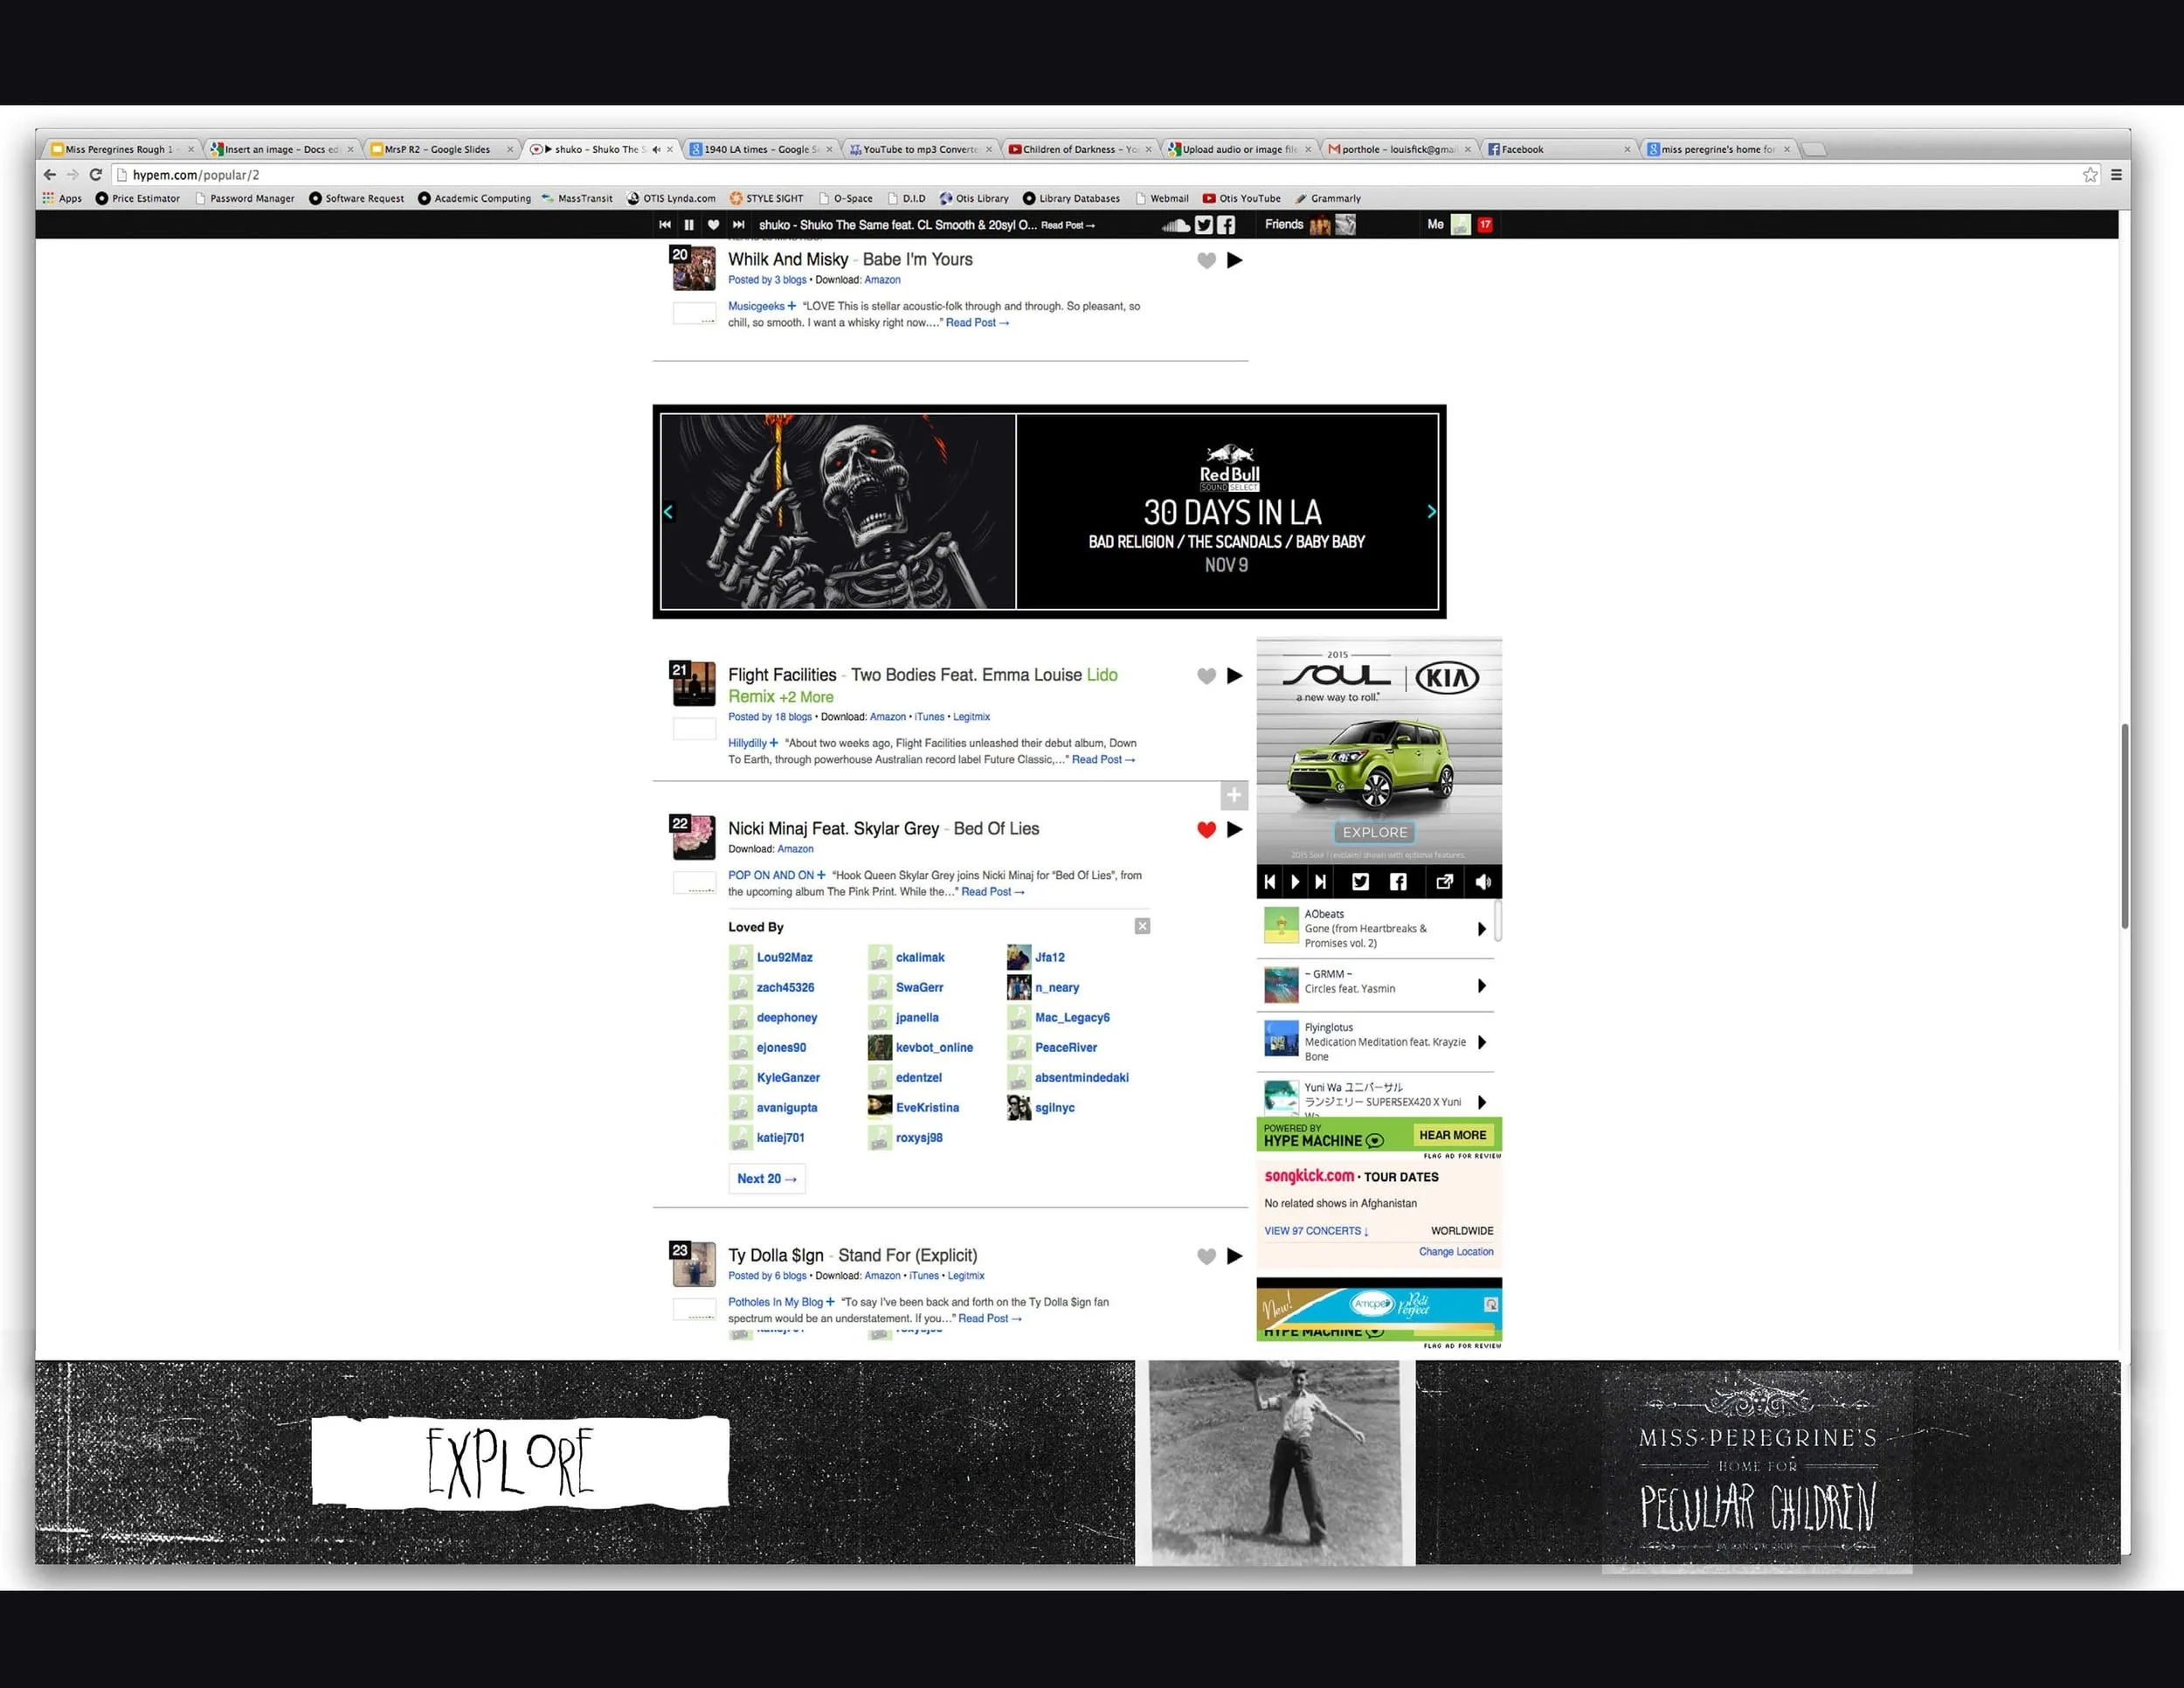Image resolution: width=2184 pixels, height=1688 pixels.
Task: Click the page vertical scrollbar thumb
Action: click(x=2124, y=826)
